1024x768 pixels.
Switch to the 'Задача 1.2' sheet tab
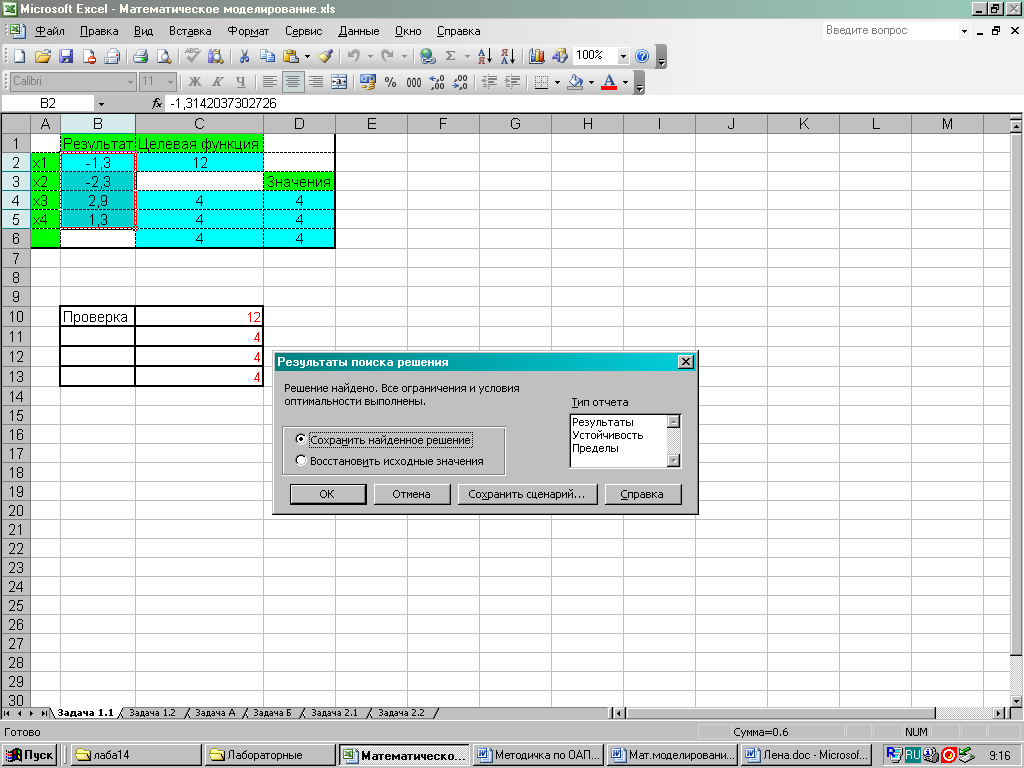tap(152, 712)
